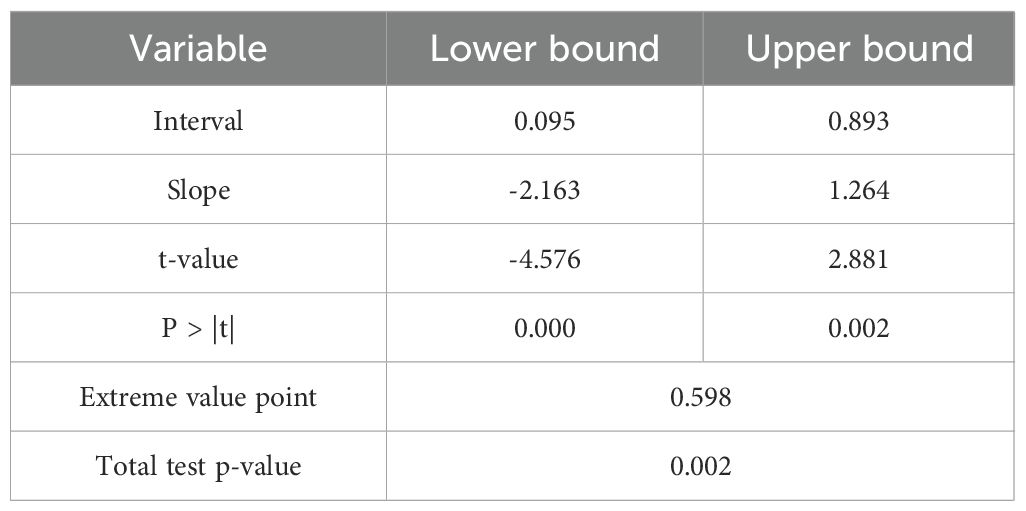This screenshot has height=511, width=1026.
Task: Select the Upper bound column header
Action: click(859, 49)
